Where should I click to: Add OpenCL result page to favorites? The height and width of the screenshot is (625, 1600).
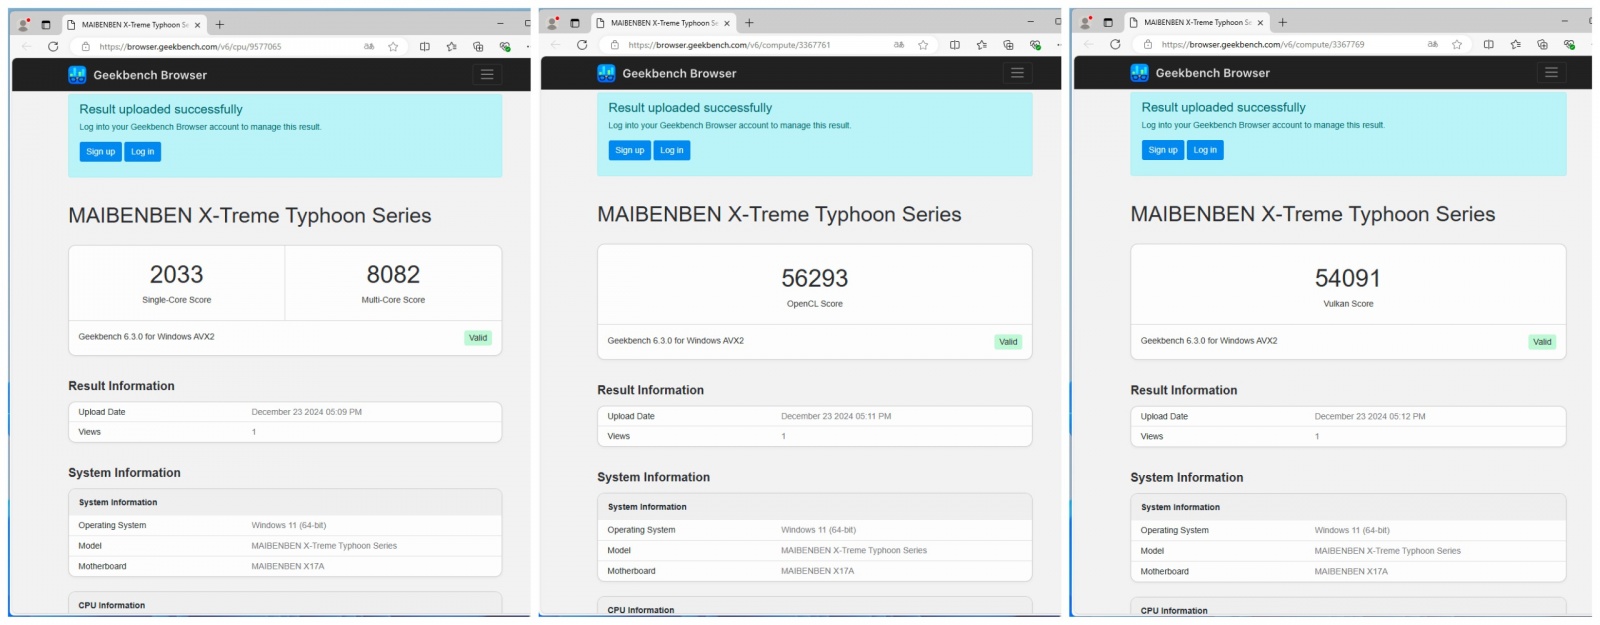coord(923,45)
